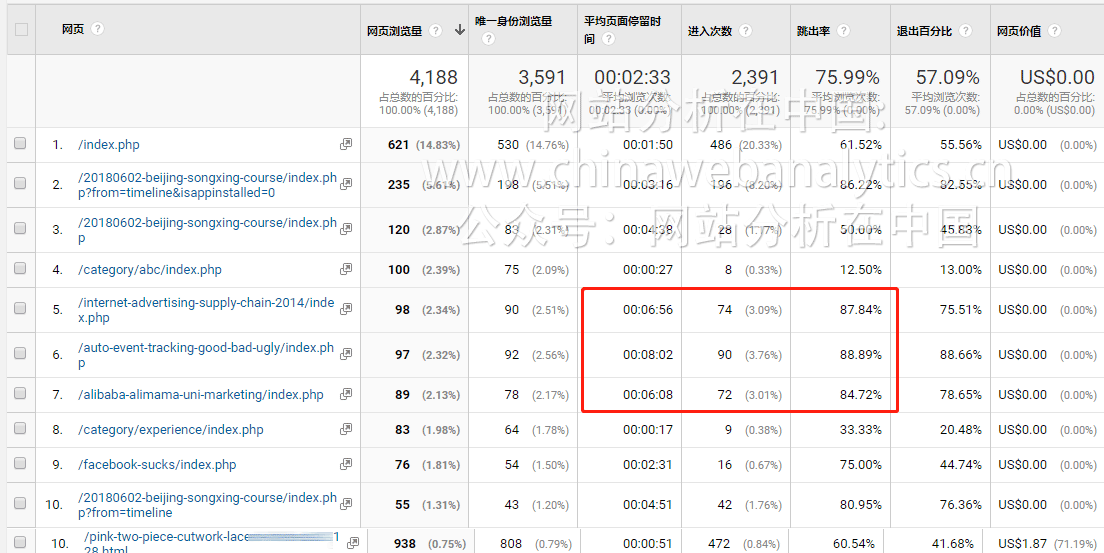
Task: Click external link icon for /category/abc/index.php
Action: [346, 269]
